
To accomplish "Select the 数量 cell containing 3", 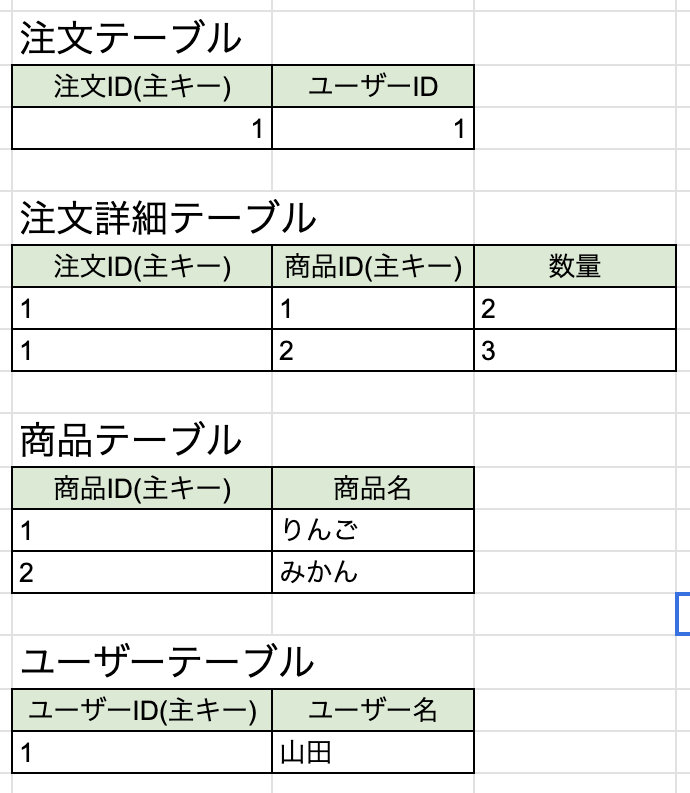I will tap(575, 352).
